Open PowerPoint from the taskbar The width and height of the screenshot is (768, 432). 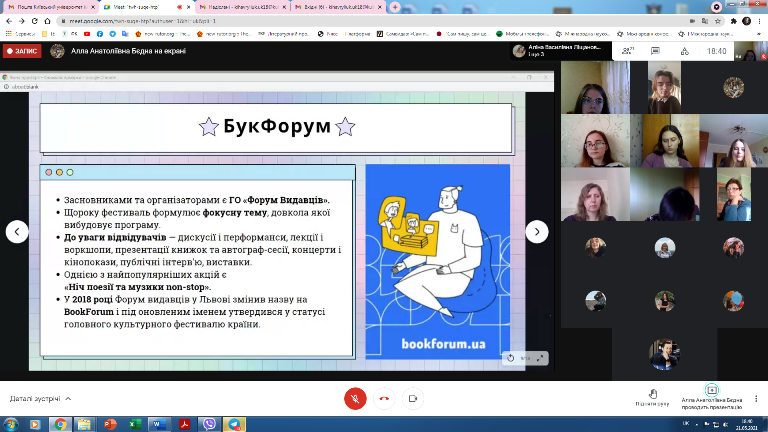[x=110, y=424]
